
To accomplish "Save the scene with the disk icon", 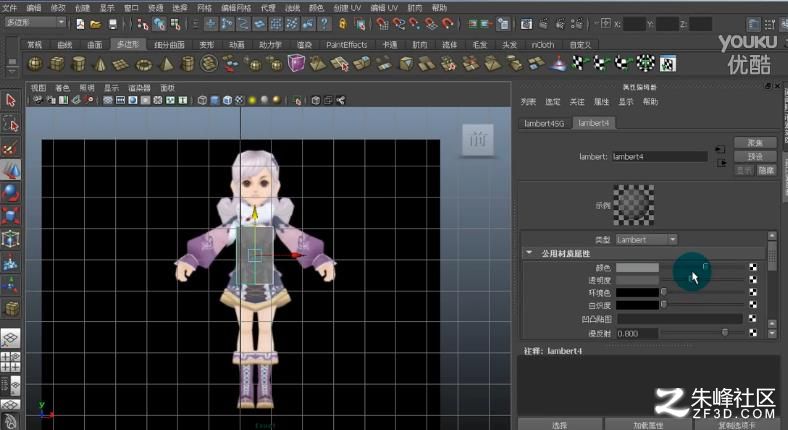I will point(113,24).
